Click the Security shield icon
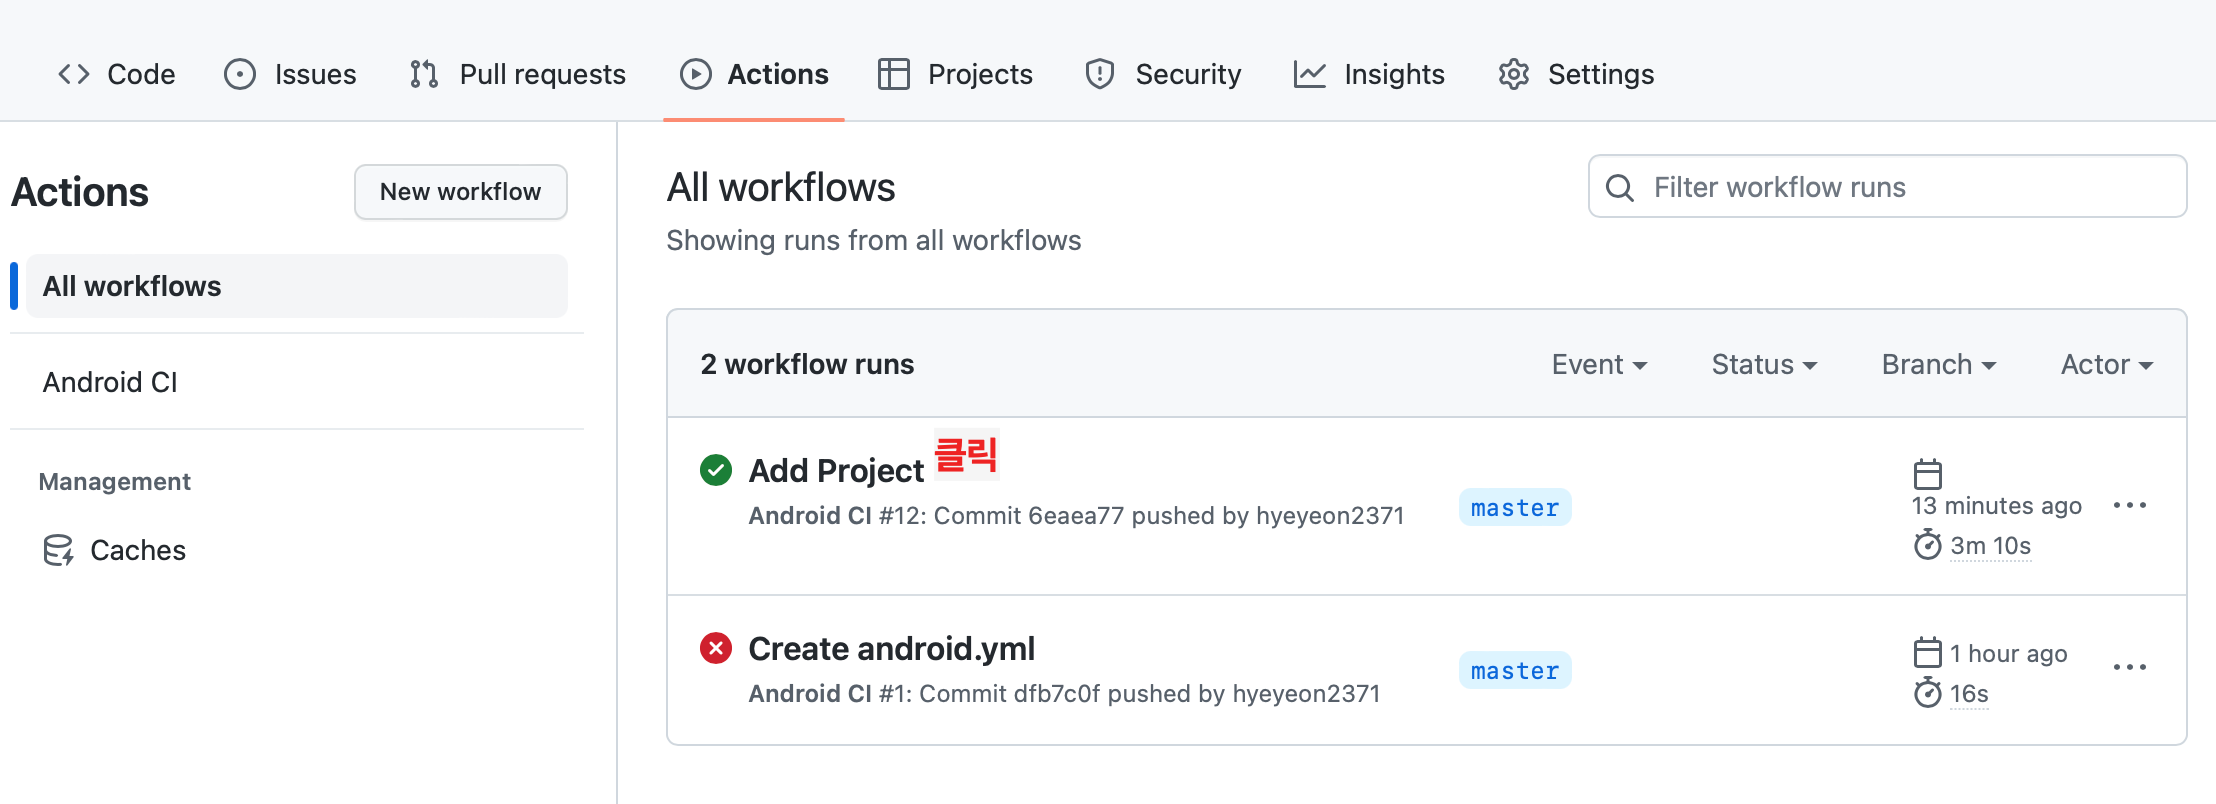Image resolution: width=2216 pixels, height=804 pixels. tap(1100, 74)
